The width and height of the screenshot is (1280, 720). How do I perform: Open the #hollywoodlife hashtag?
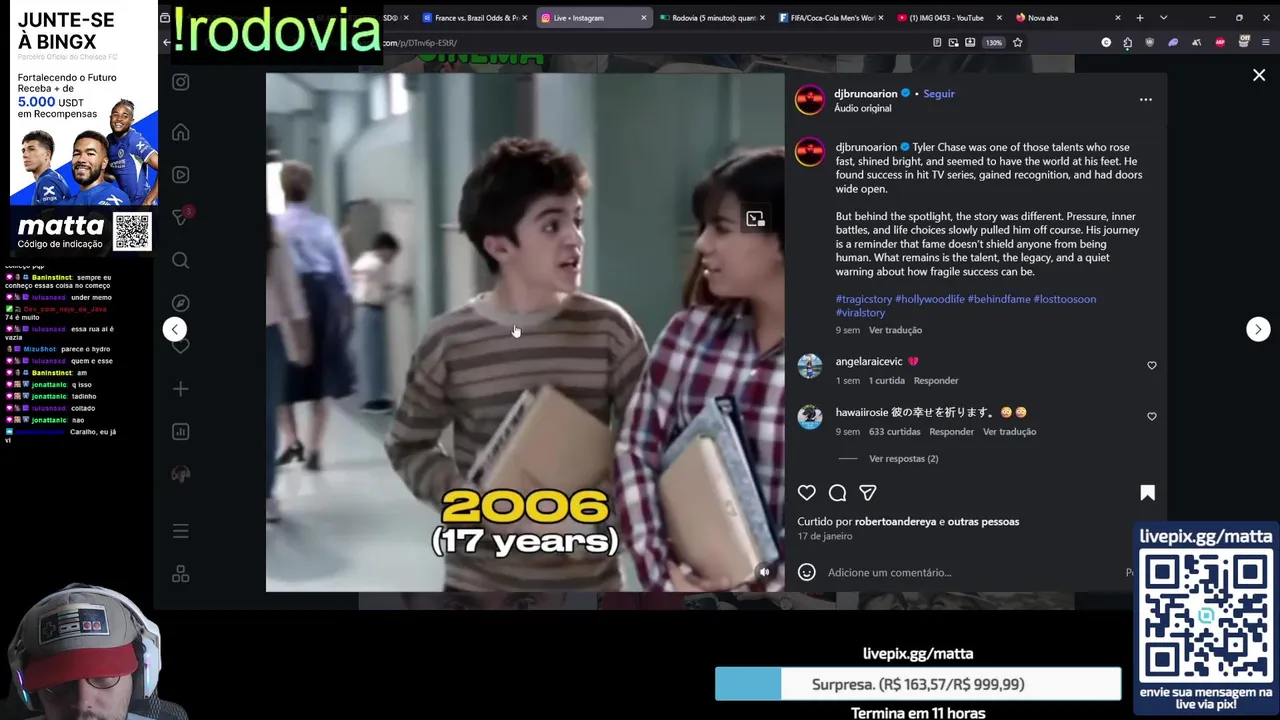pos(930,299)
